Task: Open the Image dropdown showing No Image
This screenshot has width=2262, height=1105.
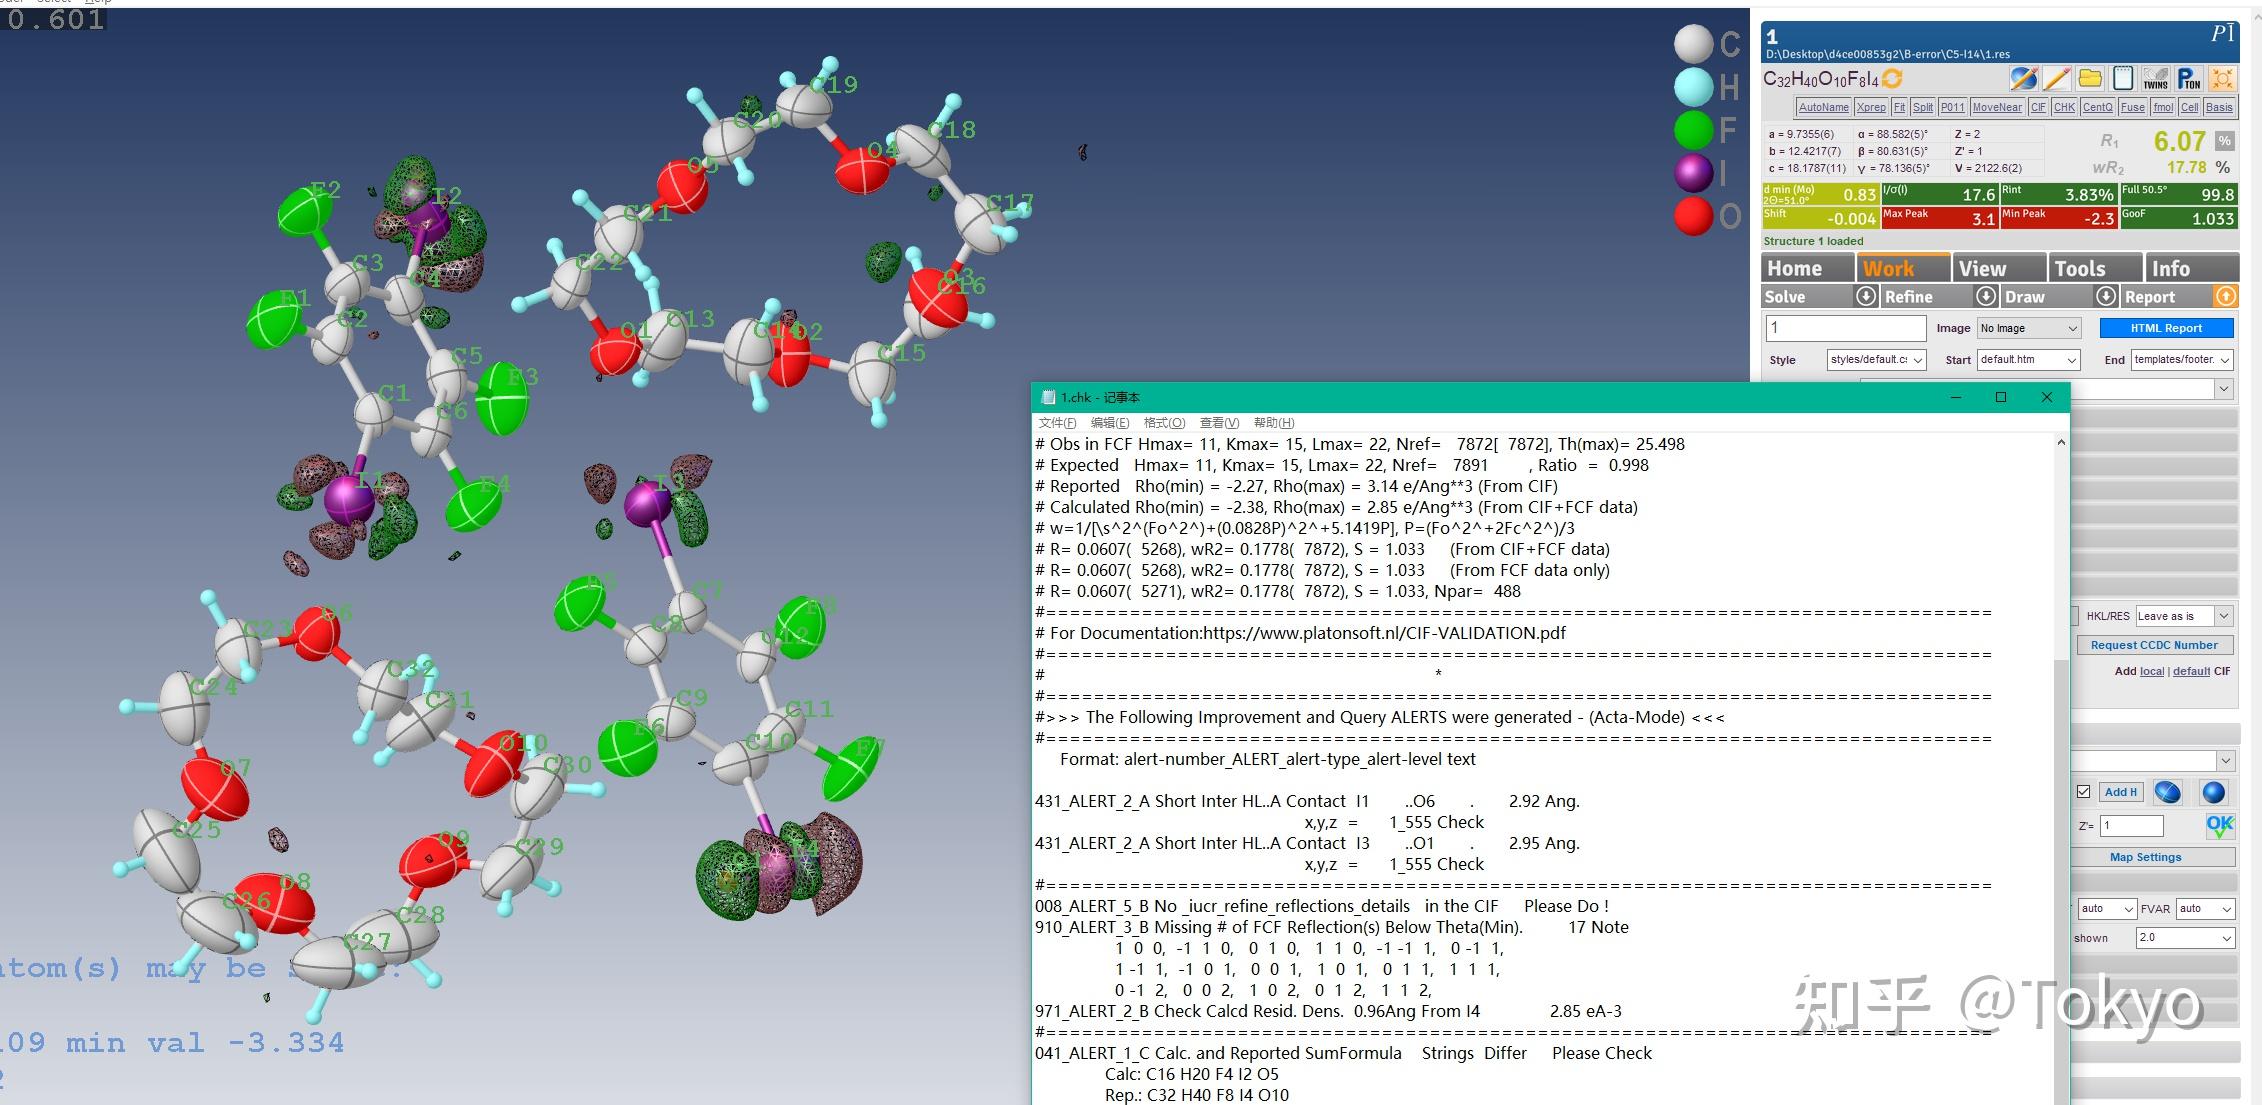Action: [x=2029, y=328]
